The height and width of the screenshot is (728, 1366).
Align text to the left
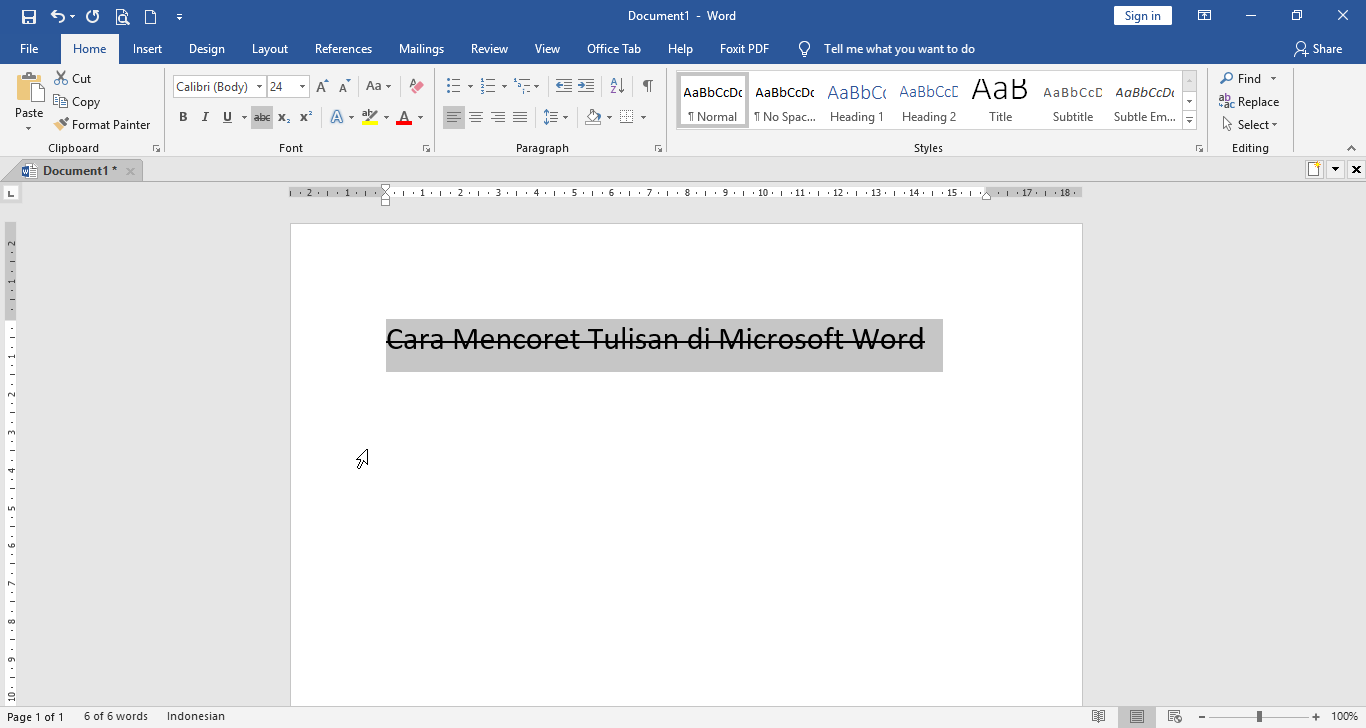coord(454,117)
